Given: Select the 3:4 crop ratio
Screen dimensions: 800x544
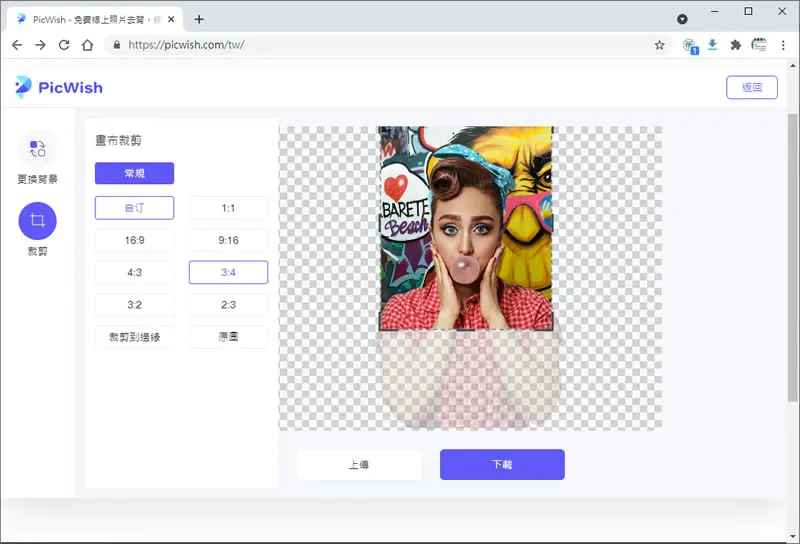Looking at the screenshot, I should [x=228, y=272].
